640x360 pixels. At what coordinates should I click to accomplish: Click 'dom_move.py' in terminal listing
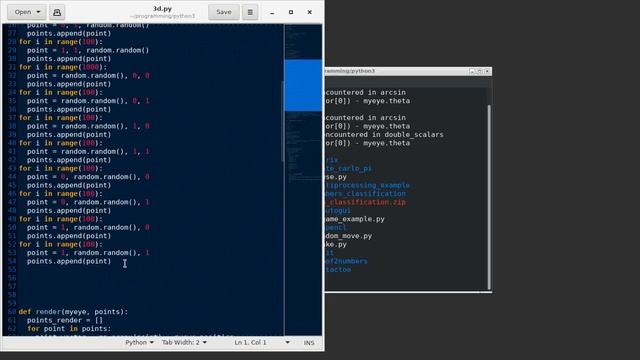[x=348, y=236]
